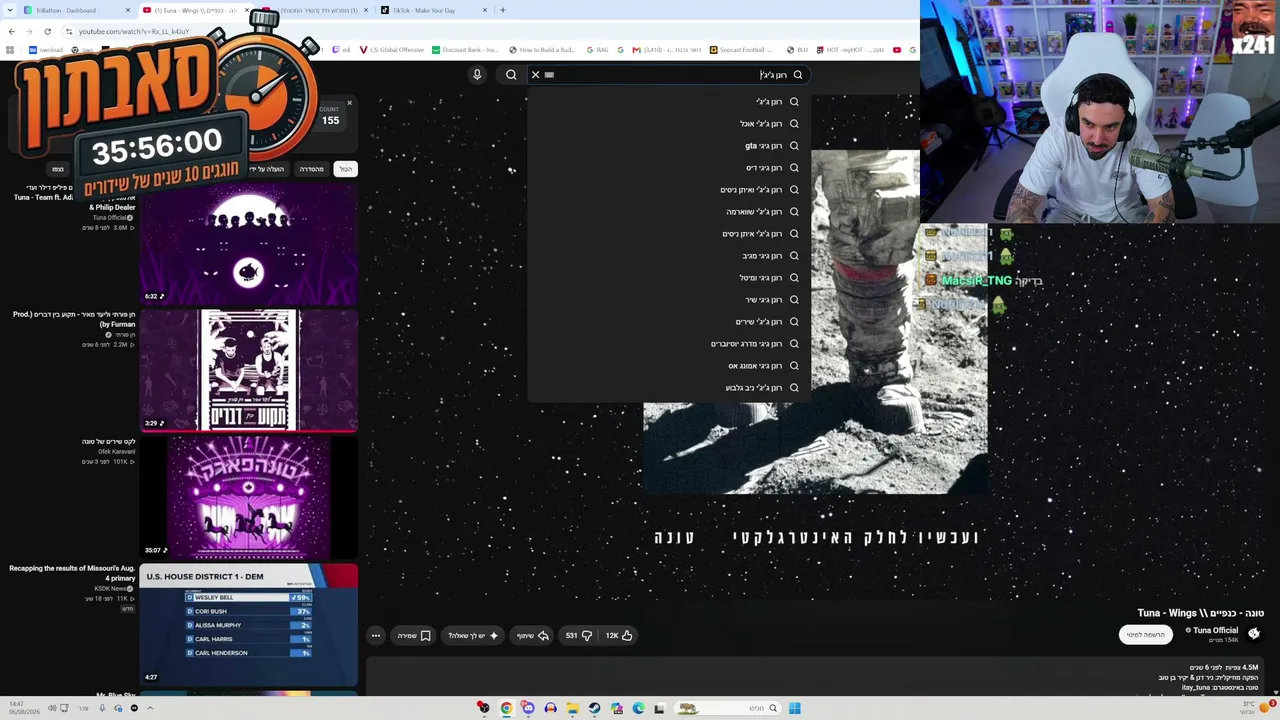
Task: Open the RAG bookmark
Action: pos(598,50)
